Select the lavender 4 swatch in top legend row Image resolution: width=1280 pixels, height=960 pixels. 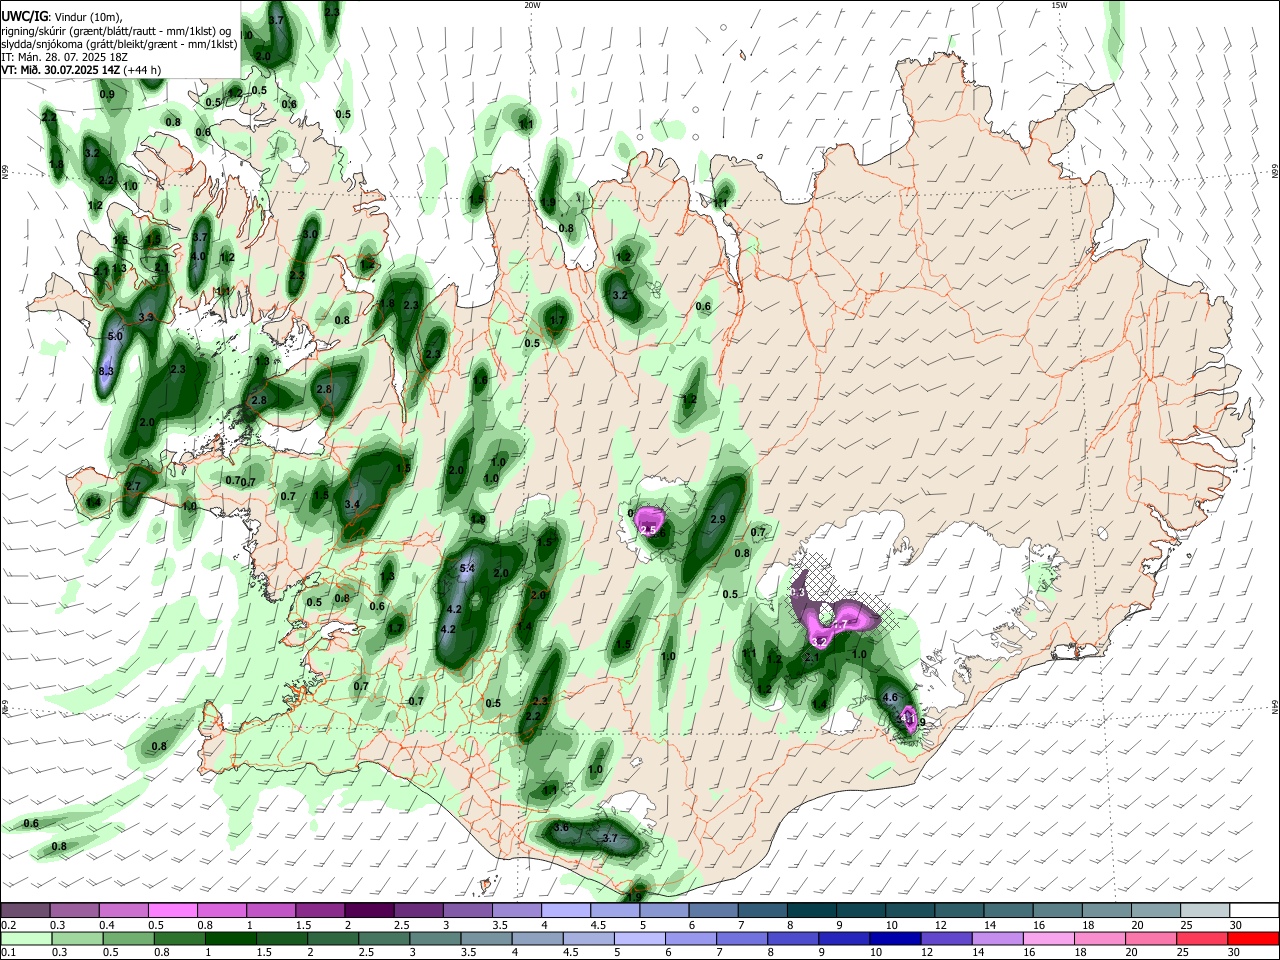click(564, 910)
